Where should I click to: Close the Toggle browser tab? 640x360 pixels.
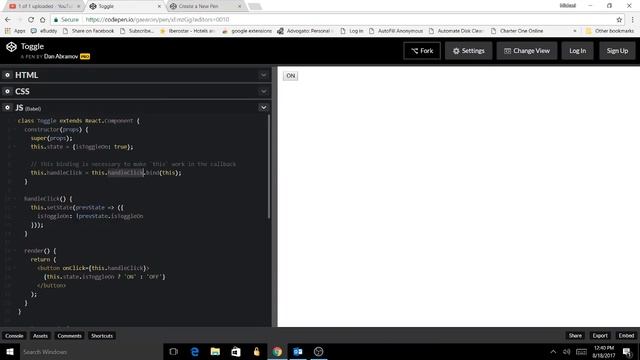click(159, 6)
